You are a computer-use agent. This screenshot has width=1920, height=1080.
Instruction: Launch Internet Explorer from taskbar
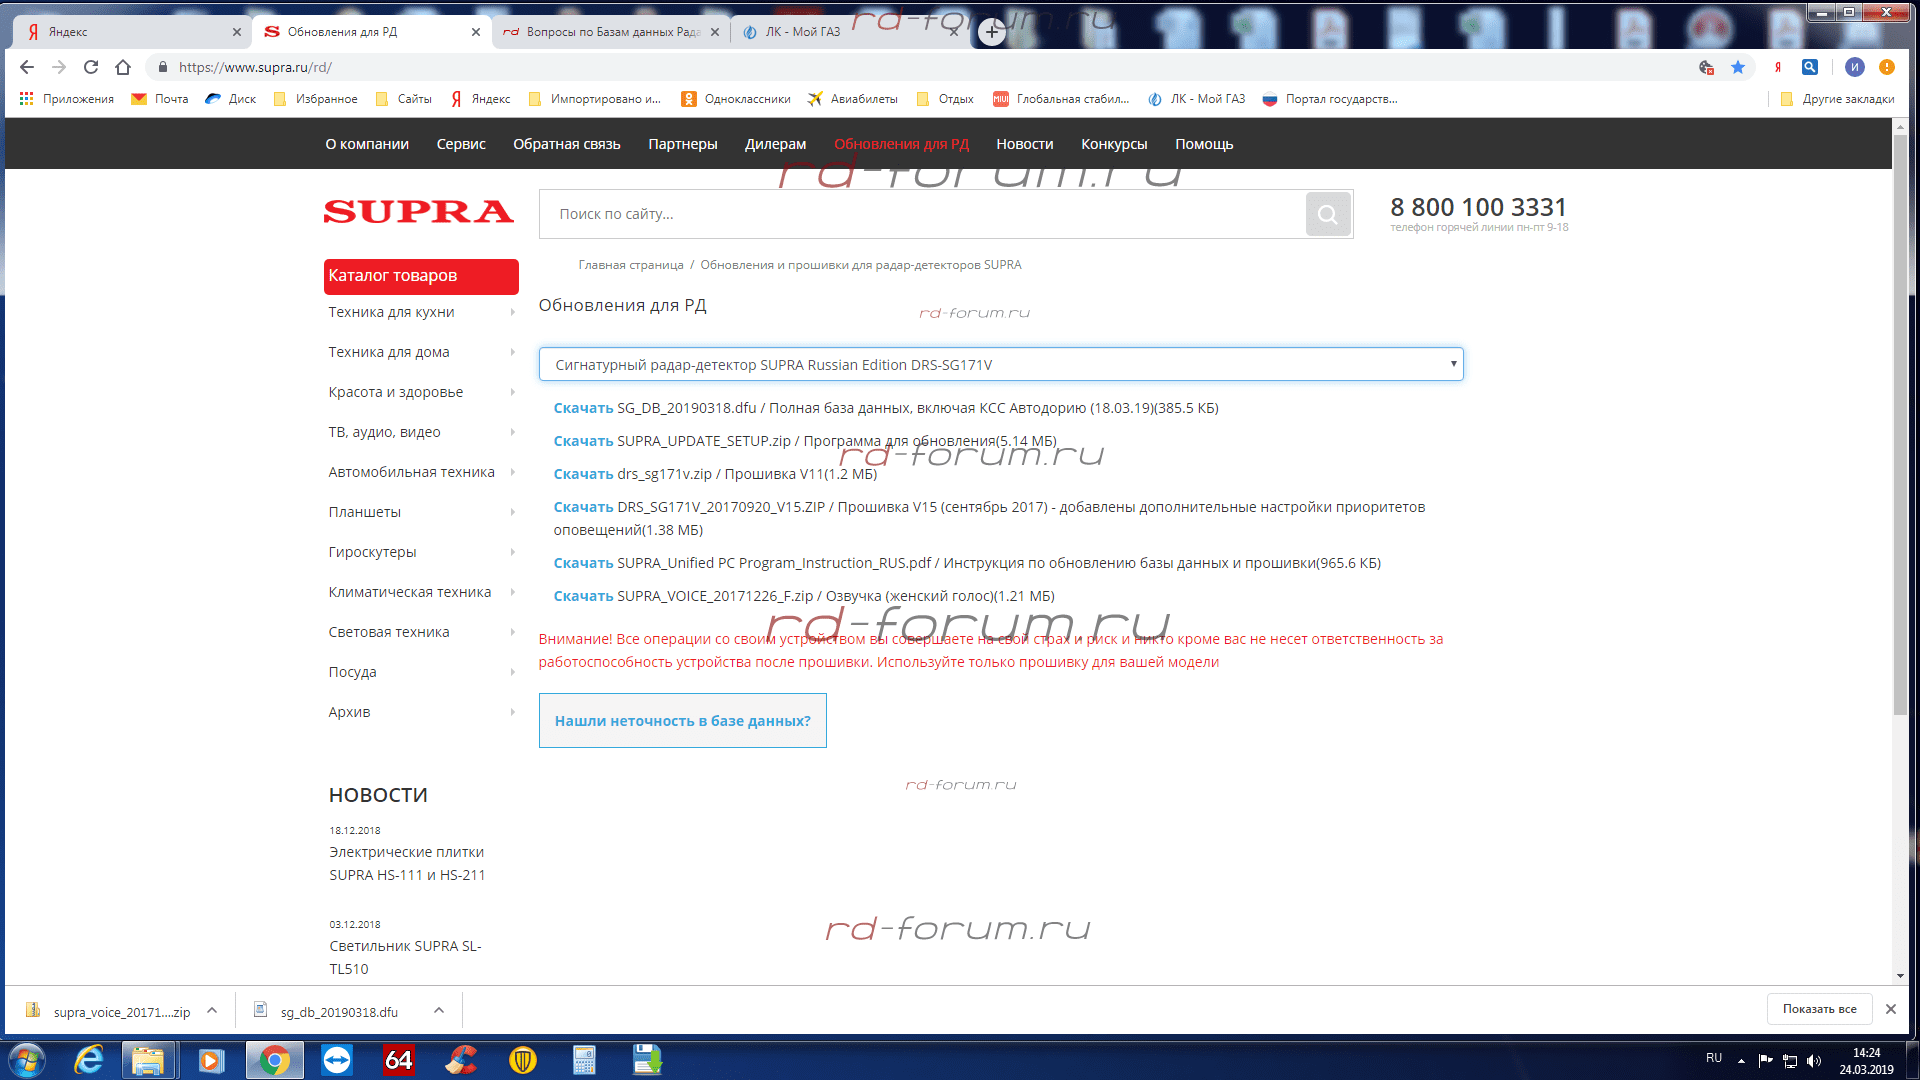[x=89, y=1060]
